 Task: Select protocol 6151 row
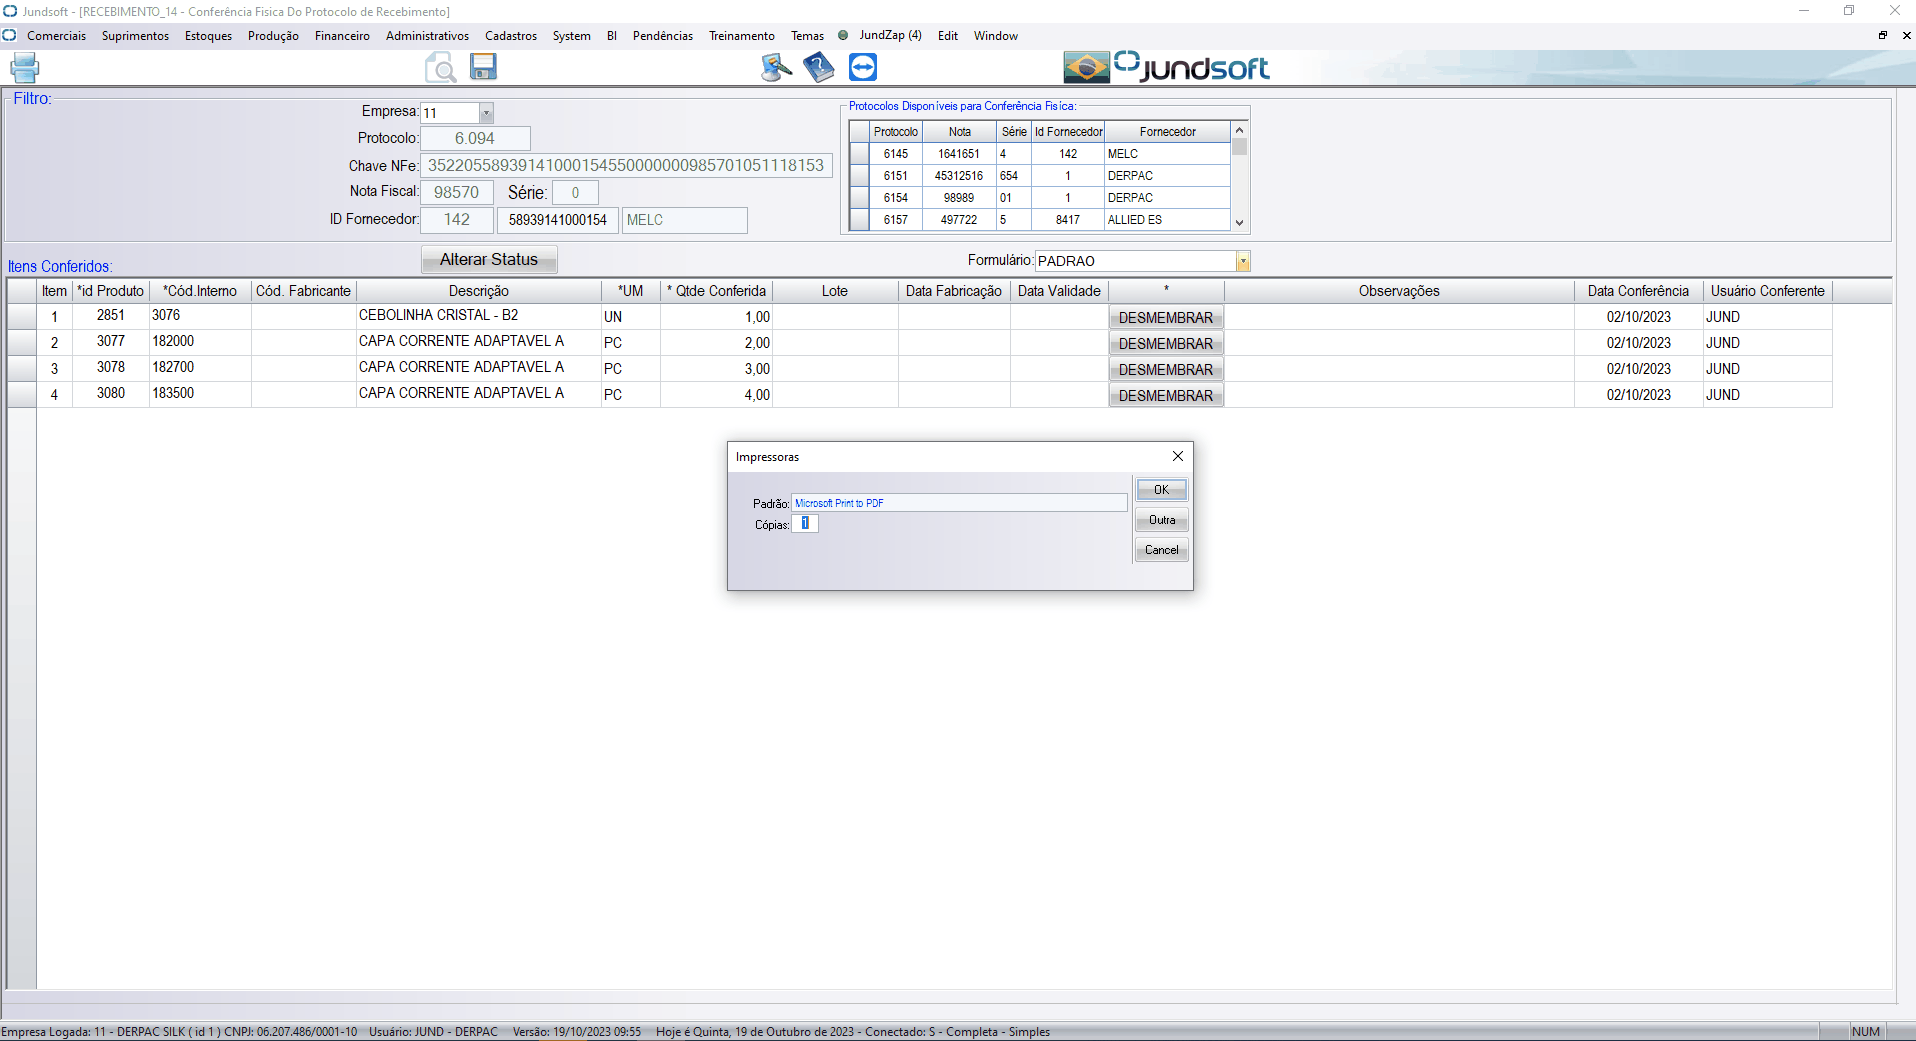click(x=1040, y=176)
